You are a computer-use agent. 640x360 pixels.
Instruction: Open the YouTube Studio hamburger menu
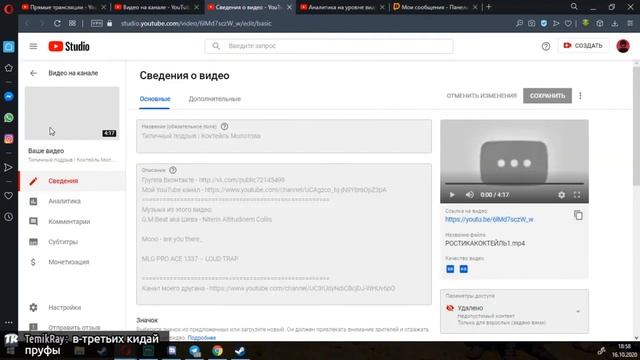(x=33, y=46)
